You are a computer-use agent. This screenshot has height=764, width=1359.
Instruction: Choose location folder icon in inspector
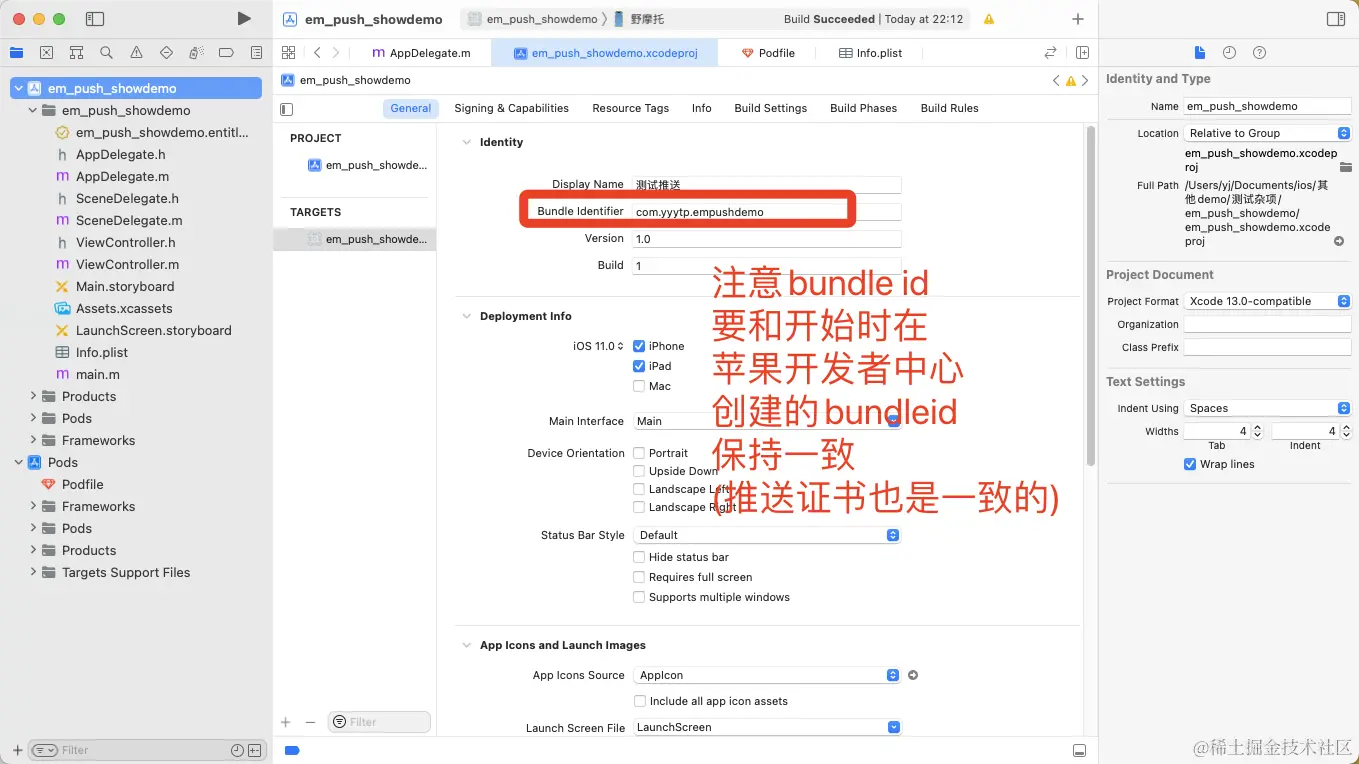(x=1345, y=167)
